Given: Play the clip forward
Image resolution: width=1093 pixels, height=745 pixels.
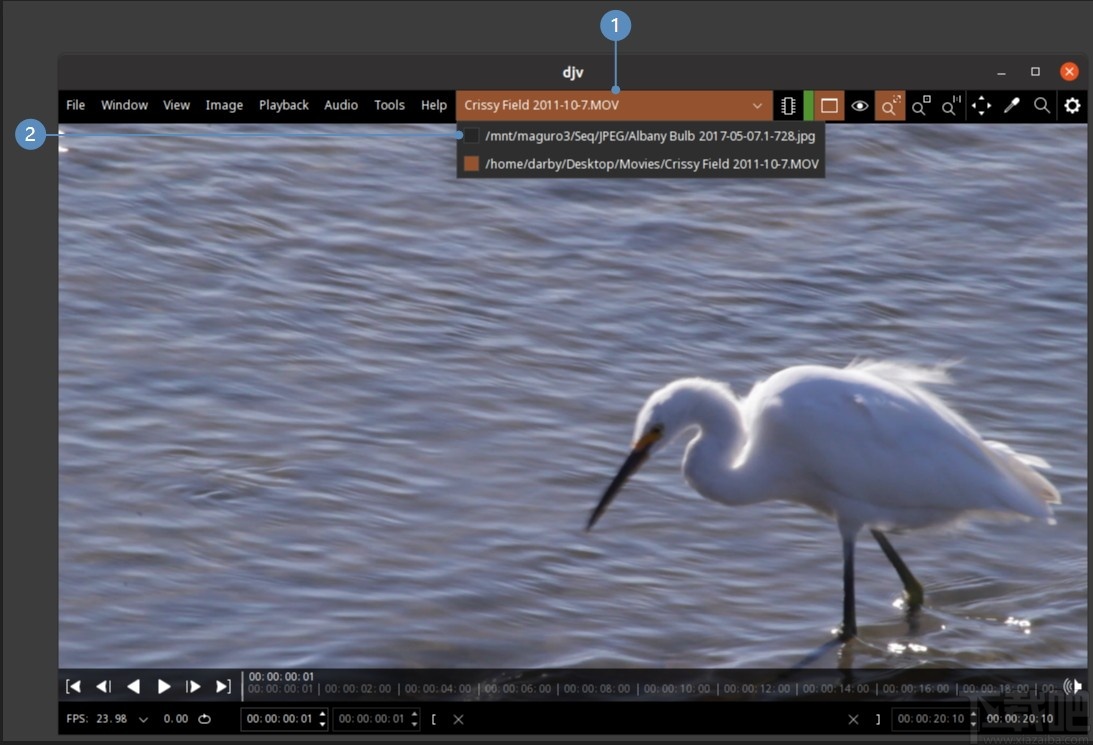Looking at the screenshot, I should (164, 686).
